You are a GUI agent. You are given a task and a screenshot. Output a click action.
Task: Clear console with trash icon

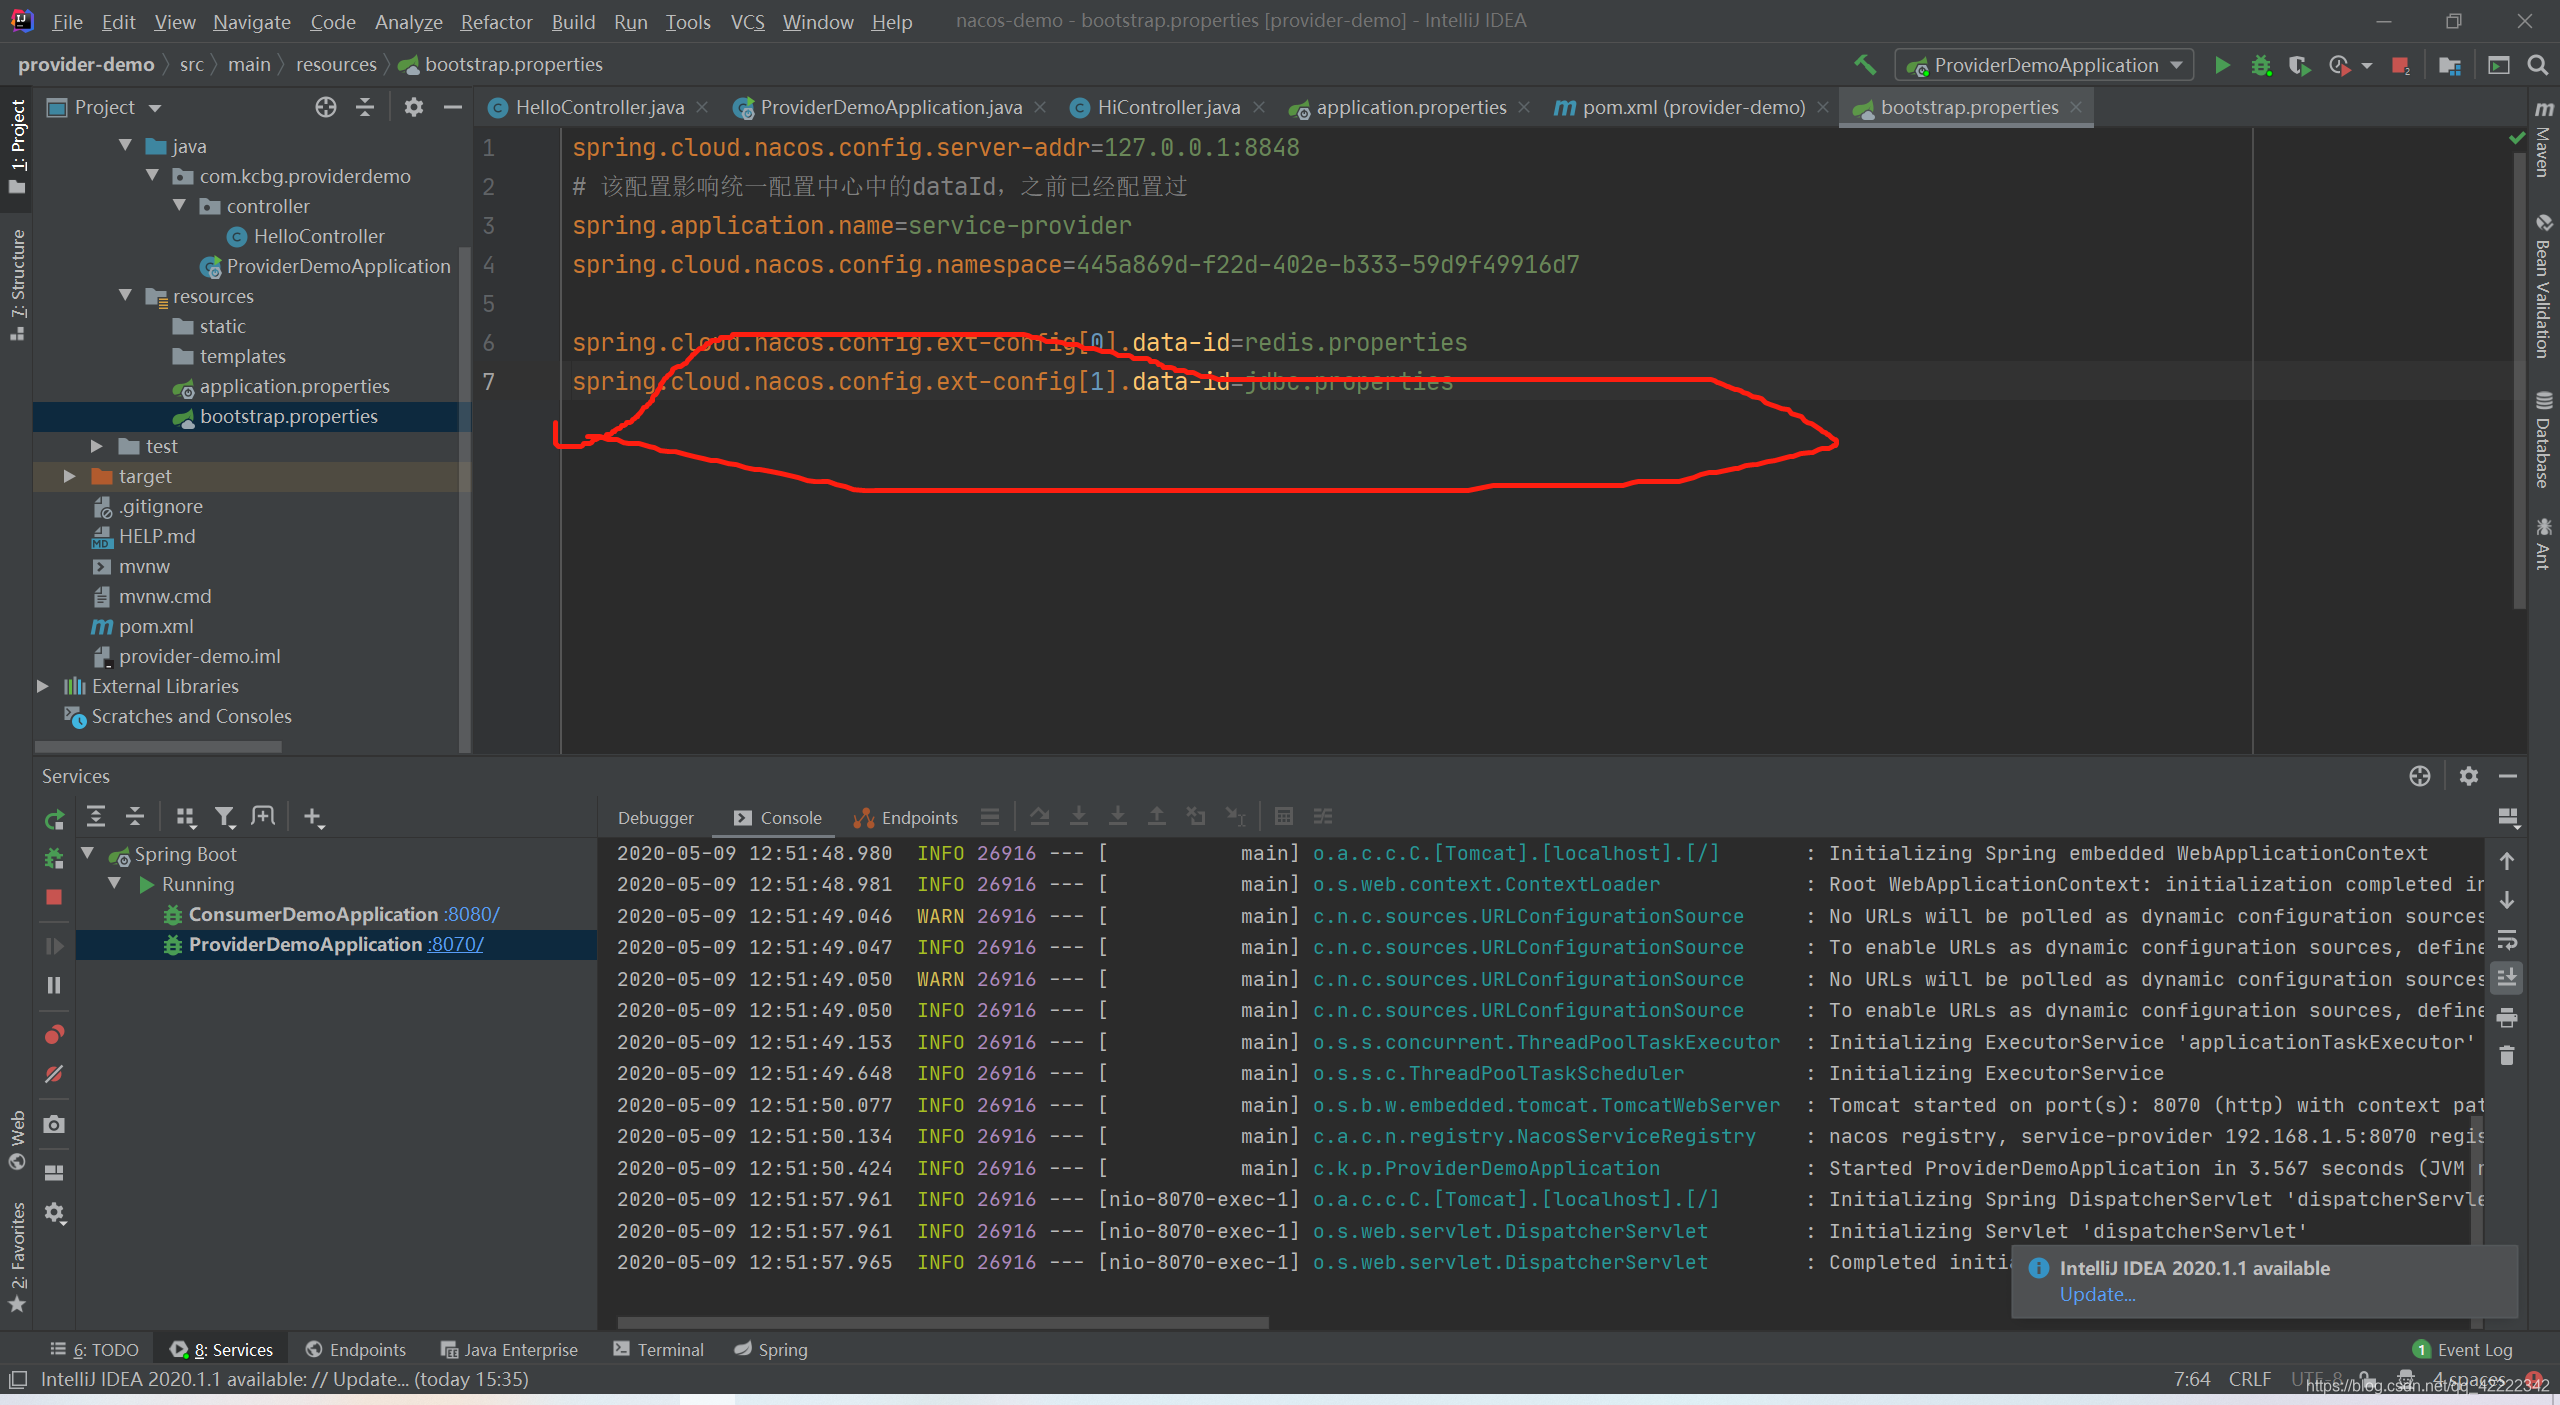[x=2507, y=1056]
